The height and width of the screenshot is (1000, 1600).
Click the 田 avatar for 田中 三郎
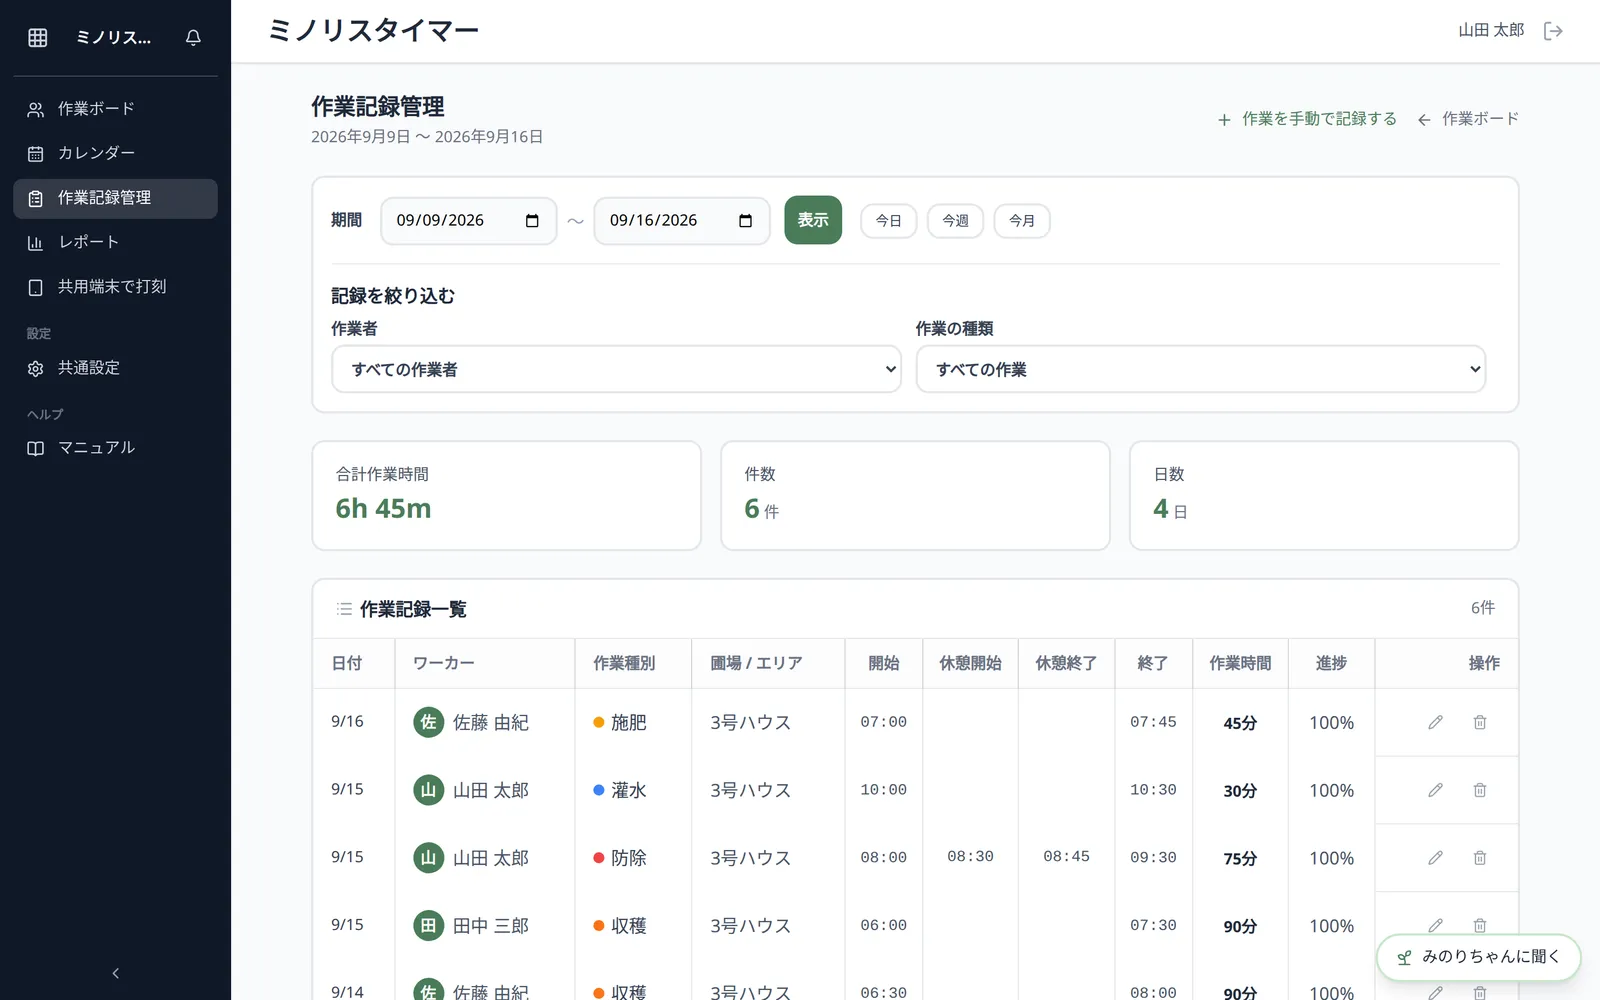pyautogui.click(x=429, y=926)
